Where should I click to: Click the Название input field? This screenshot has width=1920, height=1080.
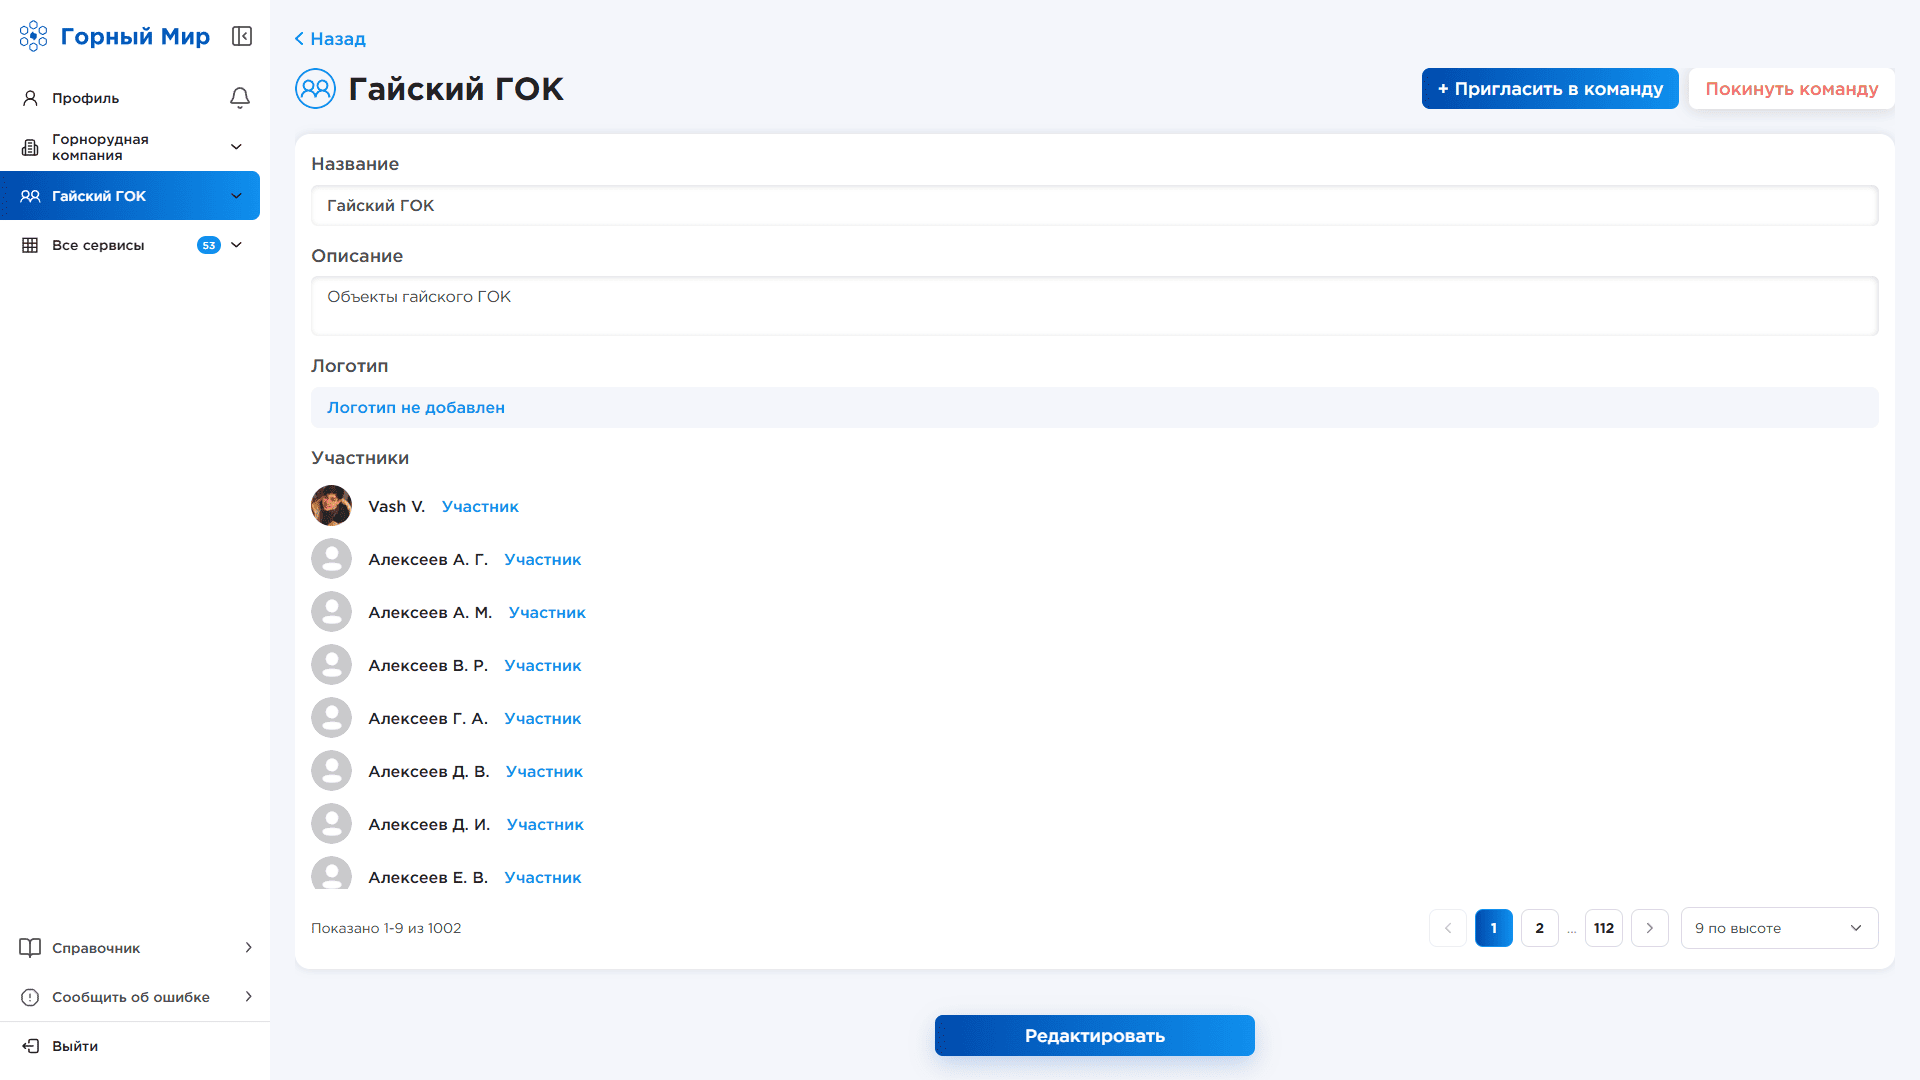click(1094, 205)
